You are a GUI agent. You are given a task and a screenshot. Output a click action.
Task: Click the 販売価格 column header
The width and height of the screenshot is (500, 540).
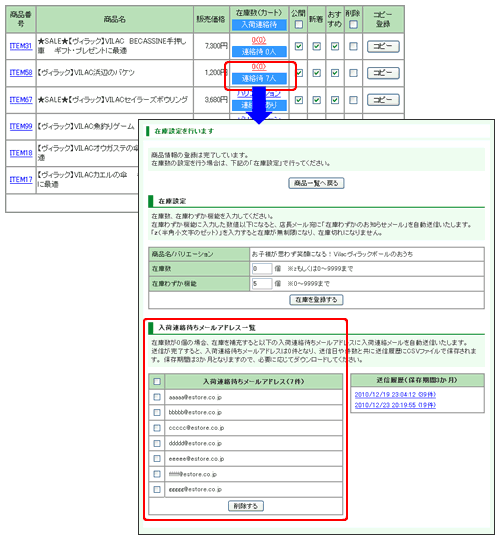(x=211, y=19)
